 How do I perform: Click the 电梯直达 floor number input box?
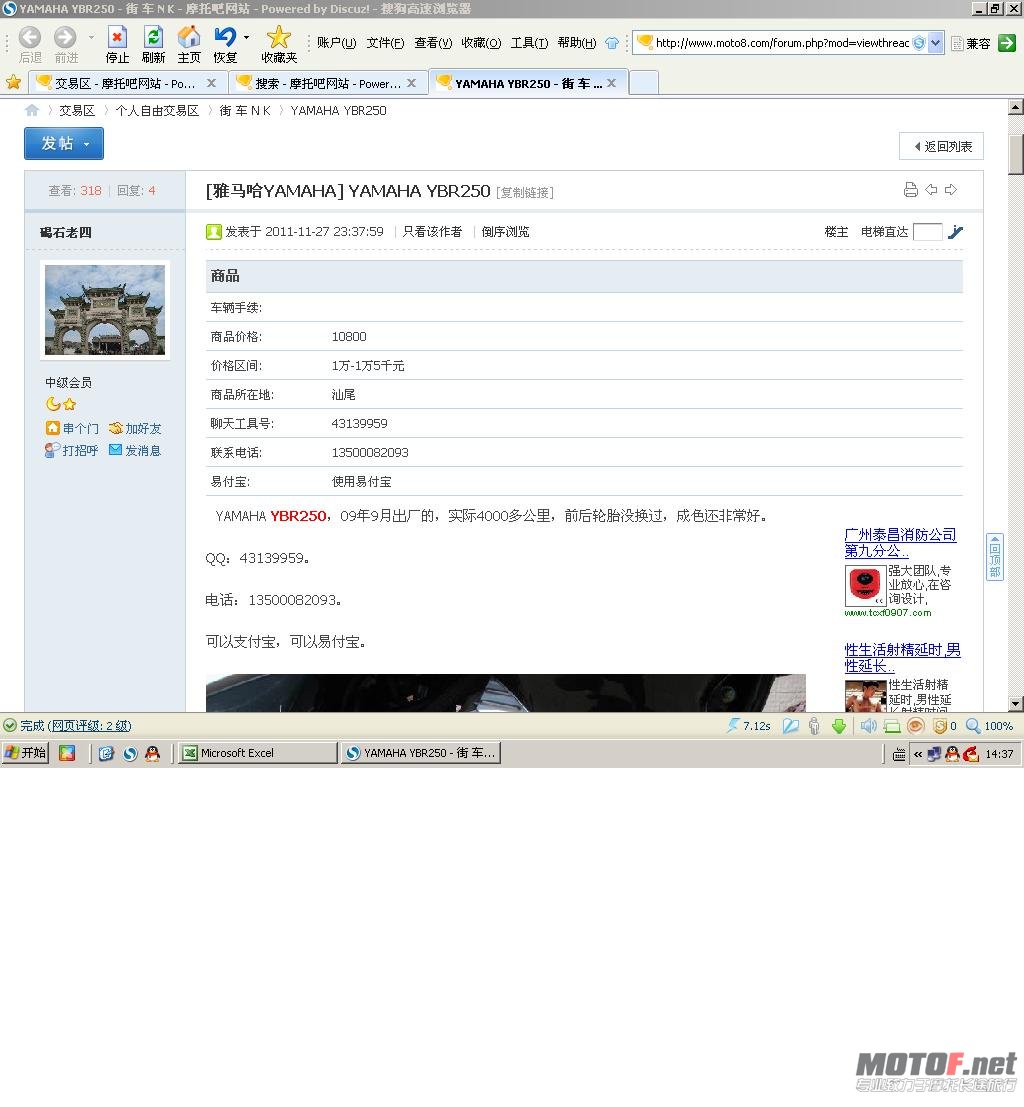click(927, 232)
